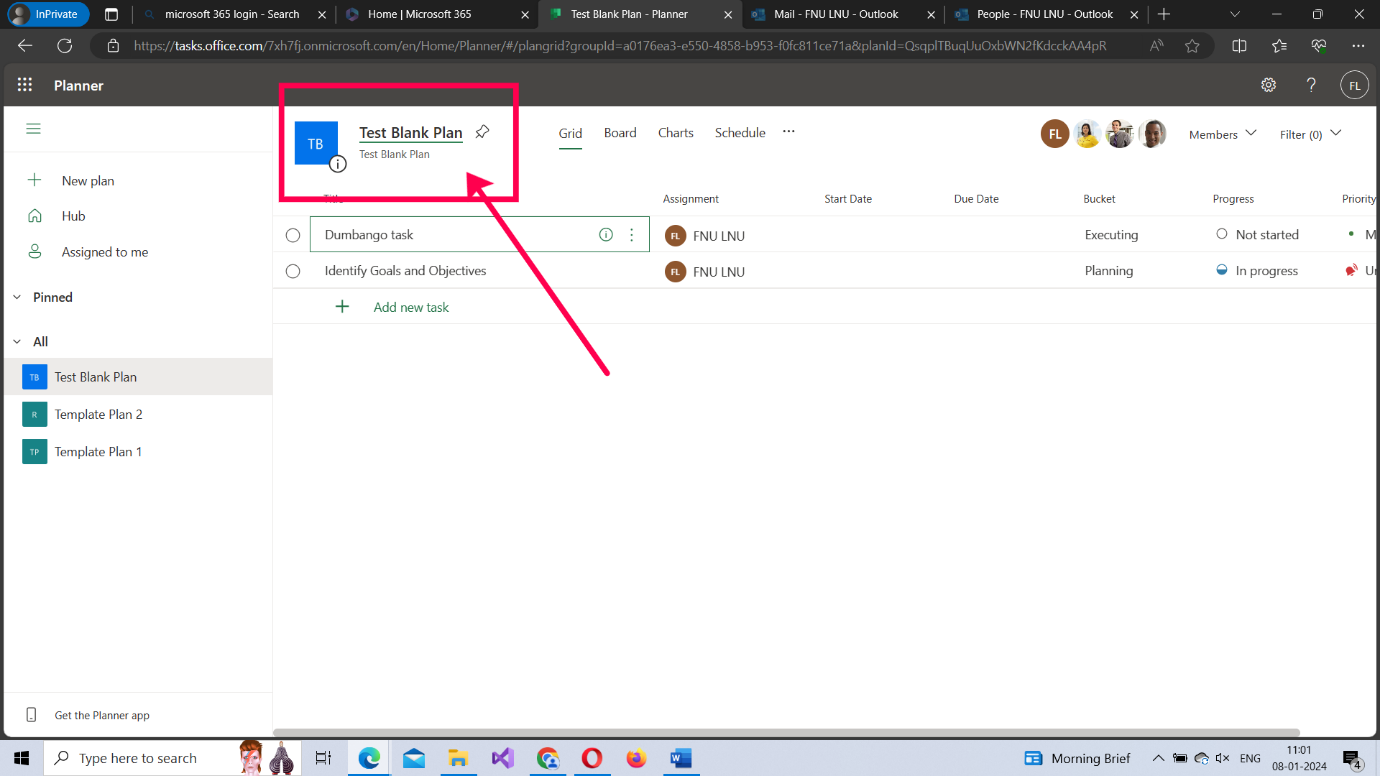Screen dimensions: 1380x776
Task: Click Get the Planner app link
Action: click(x=102, y=715)
